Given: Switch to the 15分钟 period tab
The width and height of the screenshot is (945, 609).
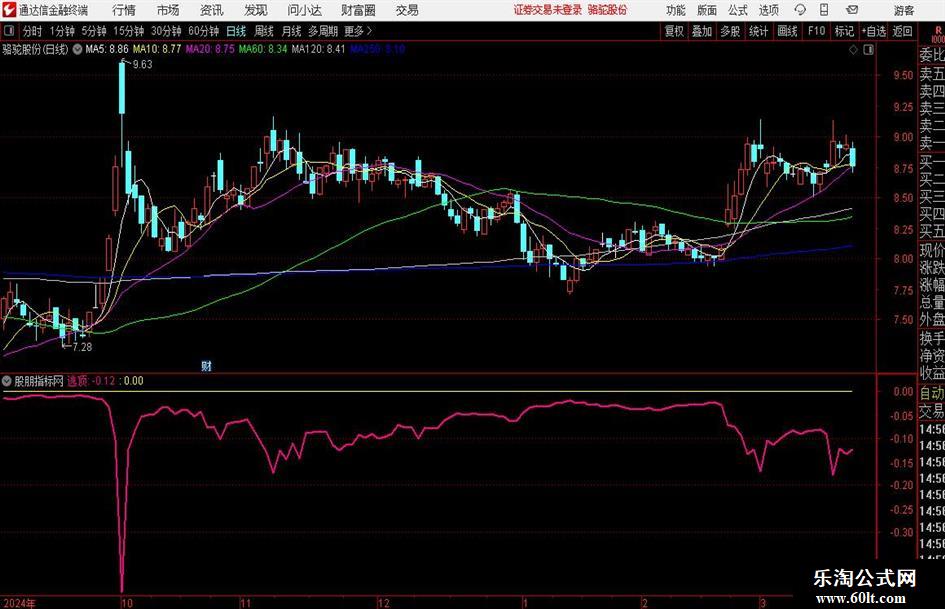Looking at the screenshot, I should point(128,31).
